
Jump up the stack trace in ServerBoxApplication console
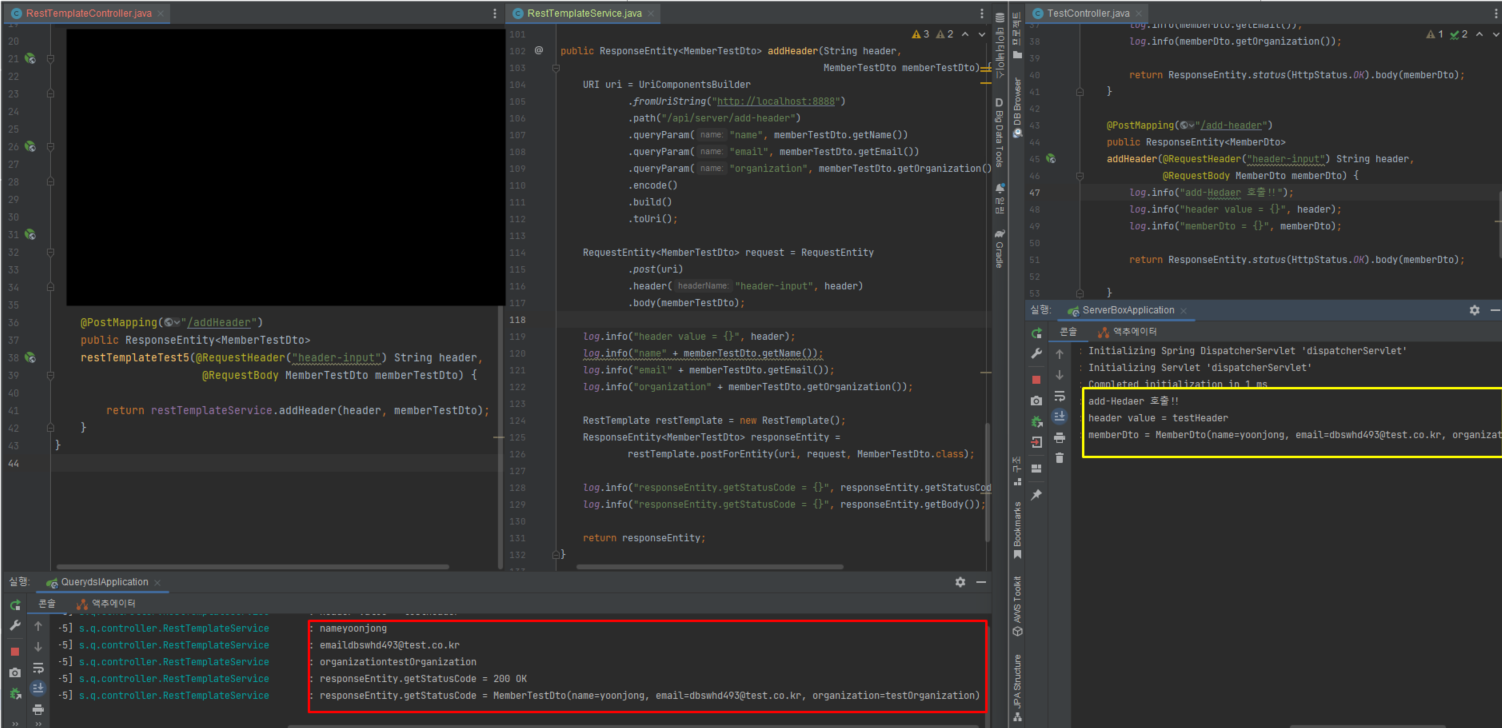(x=1060, y=354)
